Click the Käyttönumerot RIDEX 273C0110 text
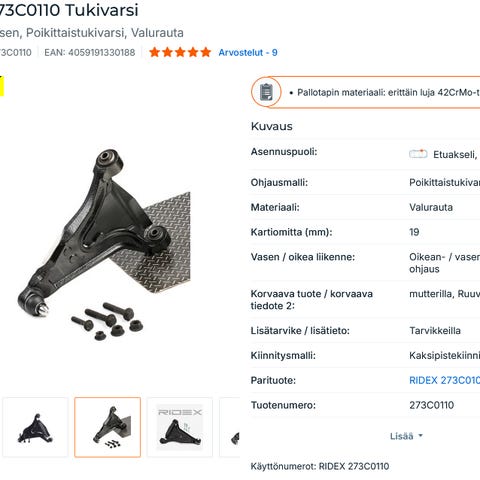 [x=320, y=466]
